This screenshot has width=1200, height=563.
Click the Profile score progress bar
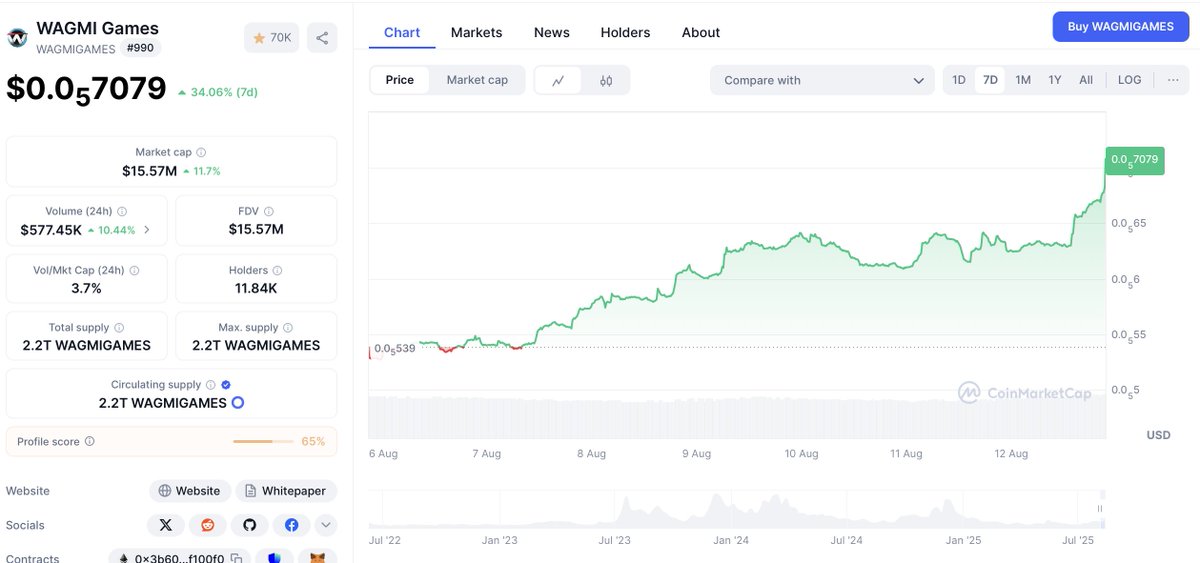(262, 441)
